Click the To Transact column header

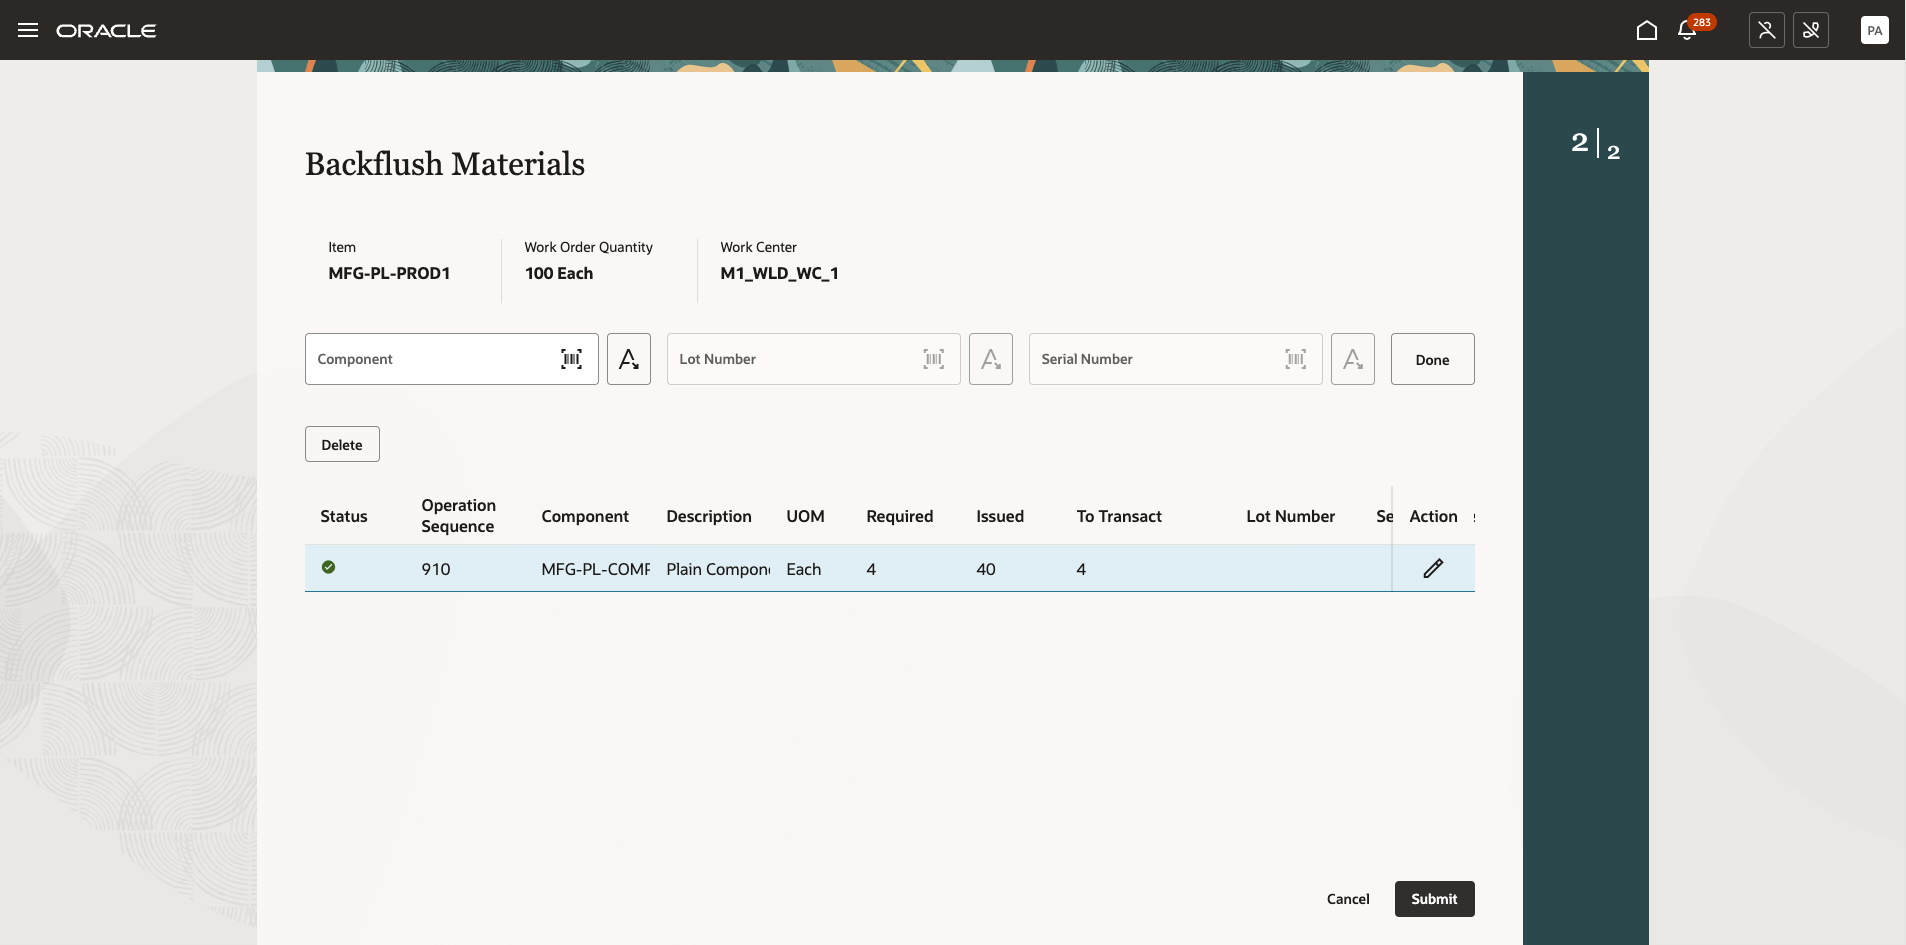coord(1119,516)
